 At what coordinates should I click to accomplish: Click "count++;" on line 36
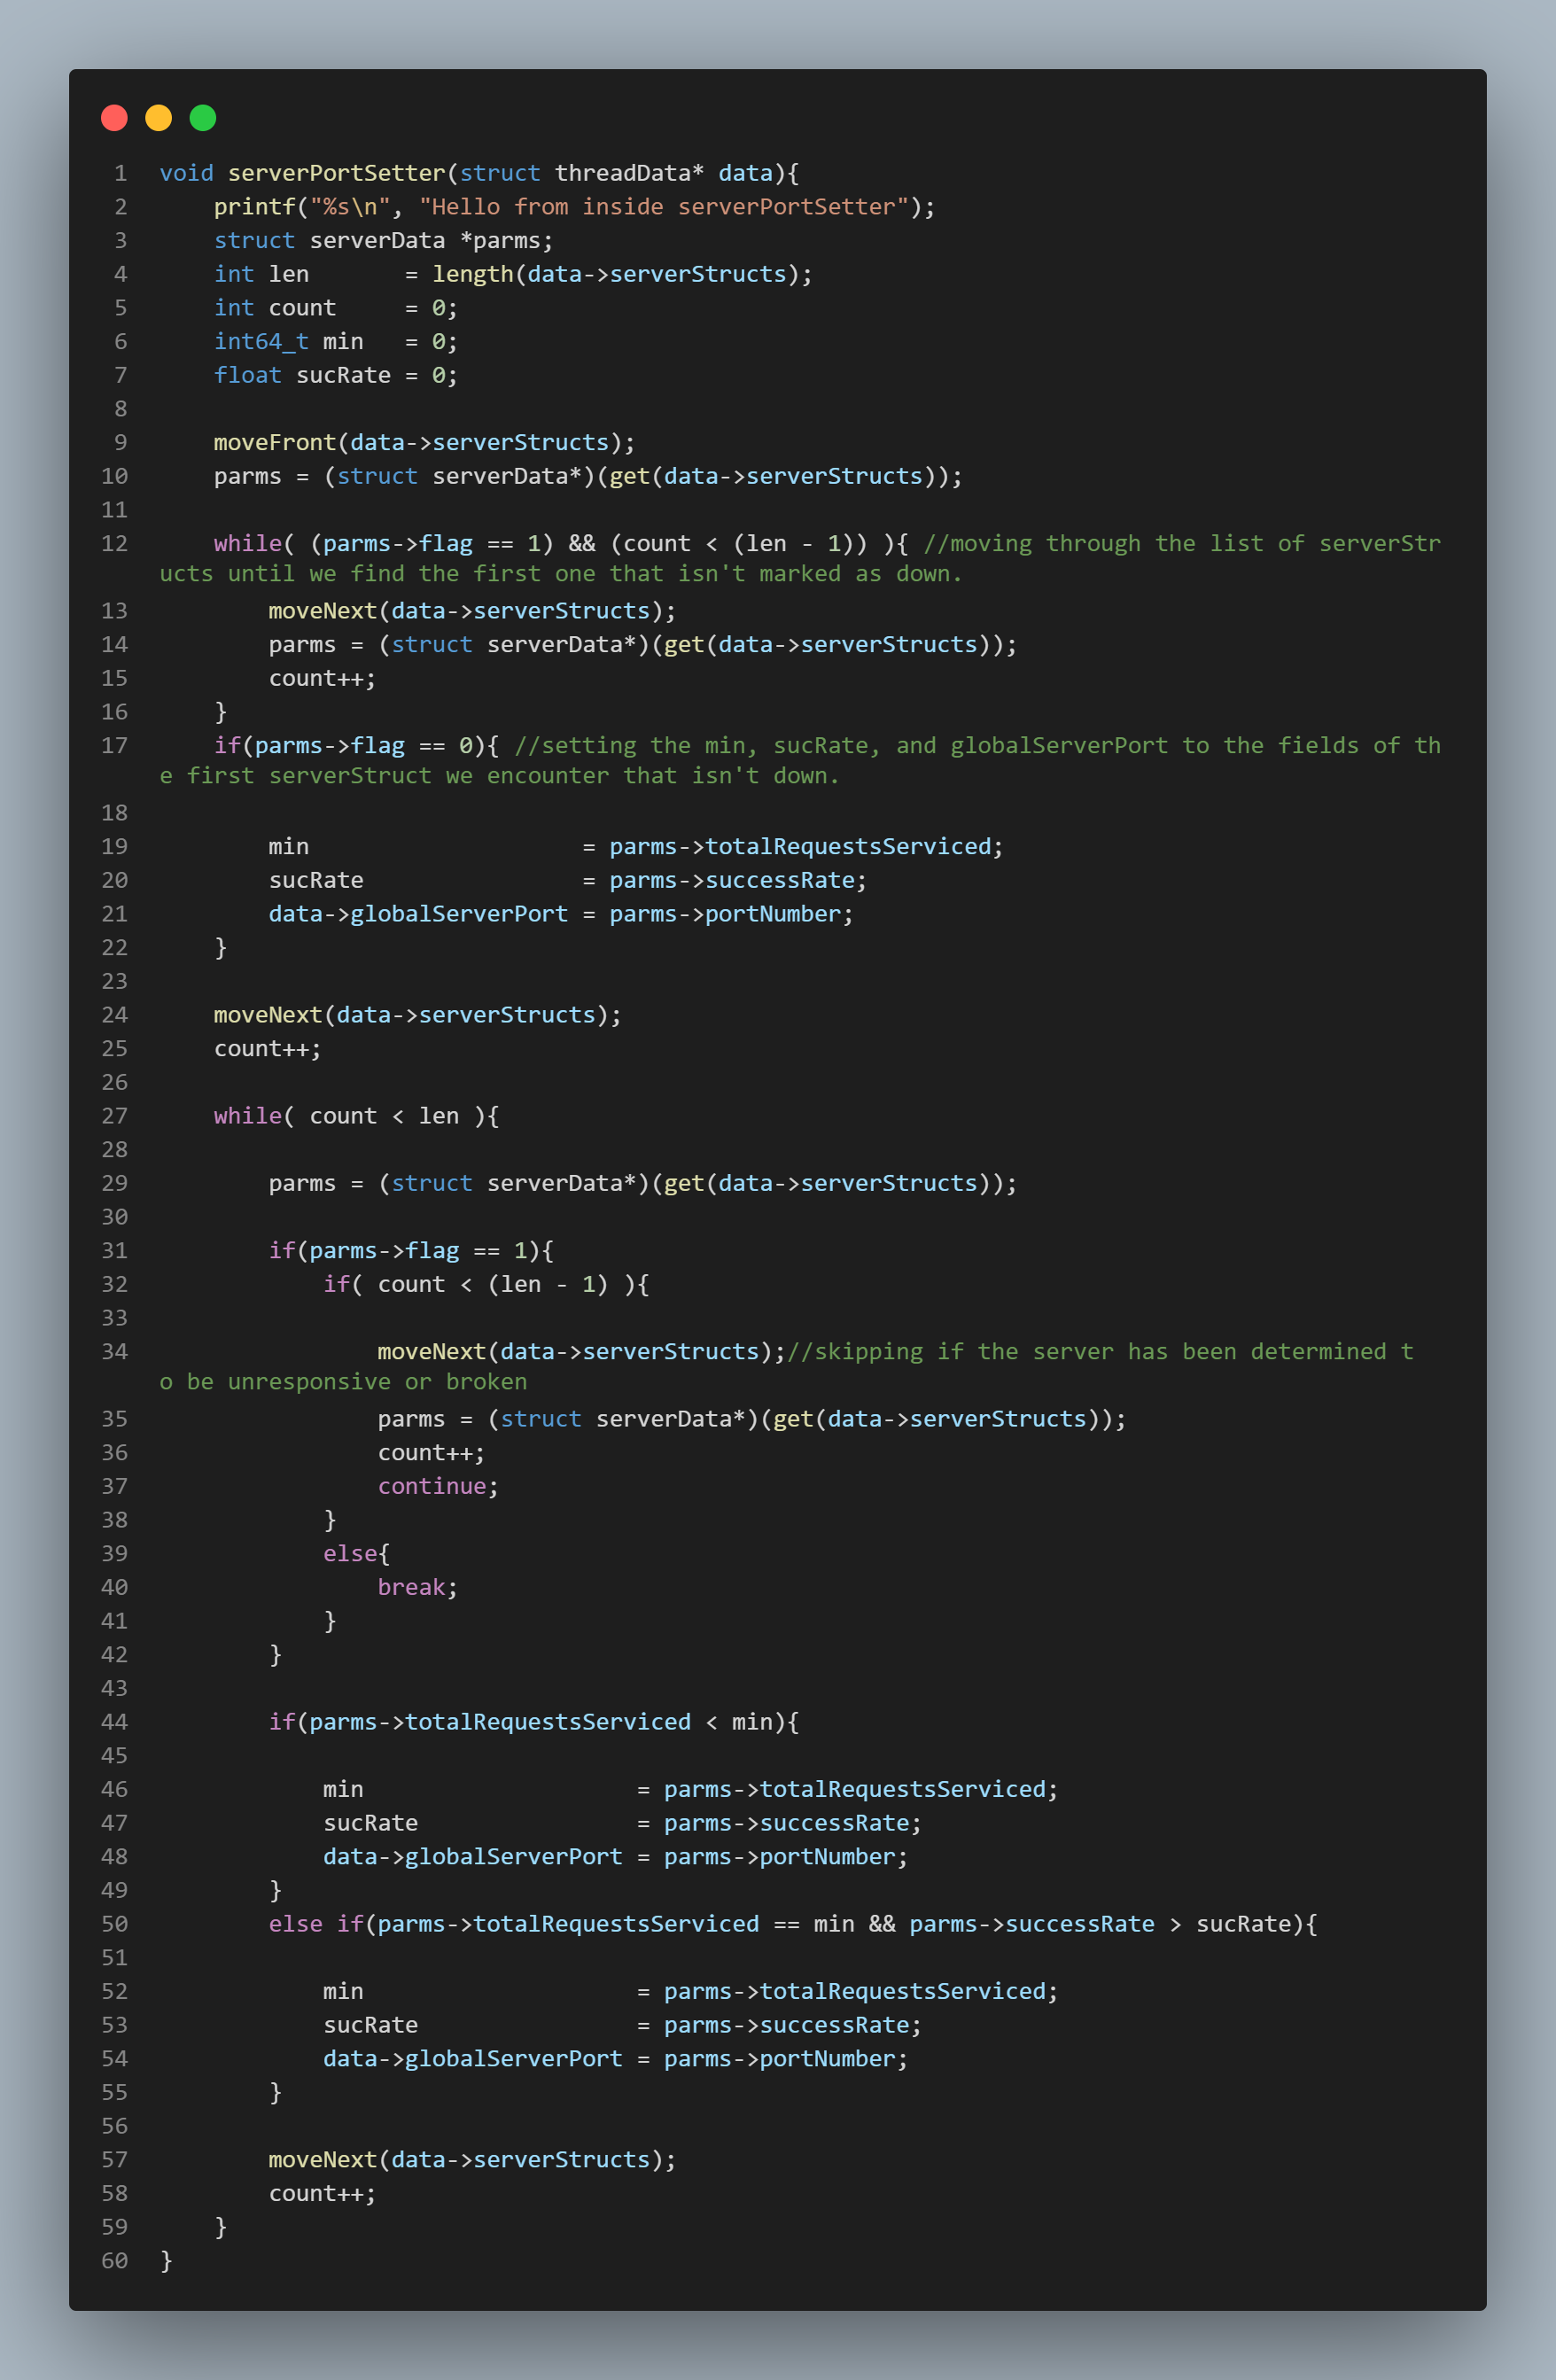pyautogui.click(x=431, y=1453)
